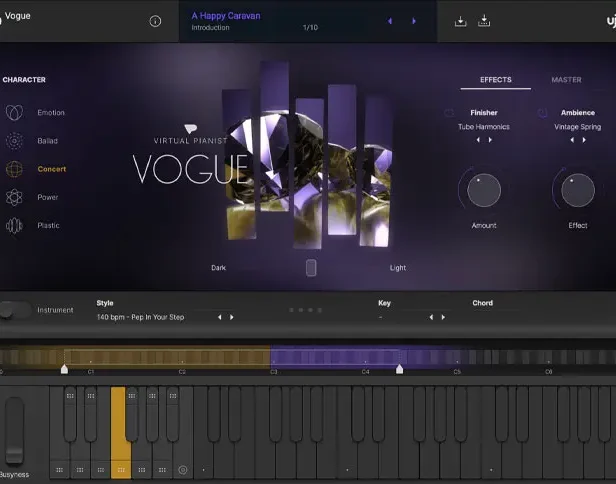Click the Ambience Effect knob

[578, 190]
